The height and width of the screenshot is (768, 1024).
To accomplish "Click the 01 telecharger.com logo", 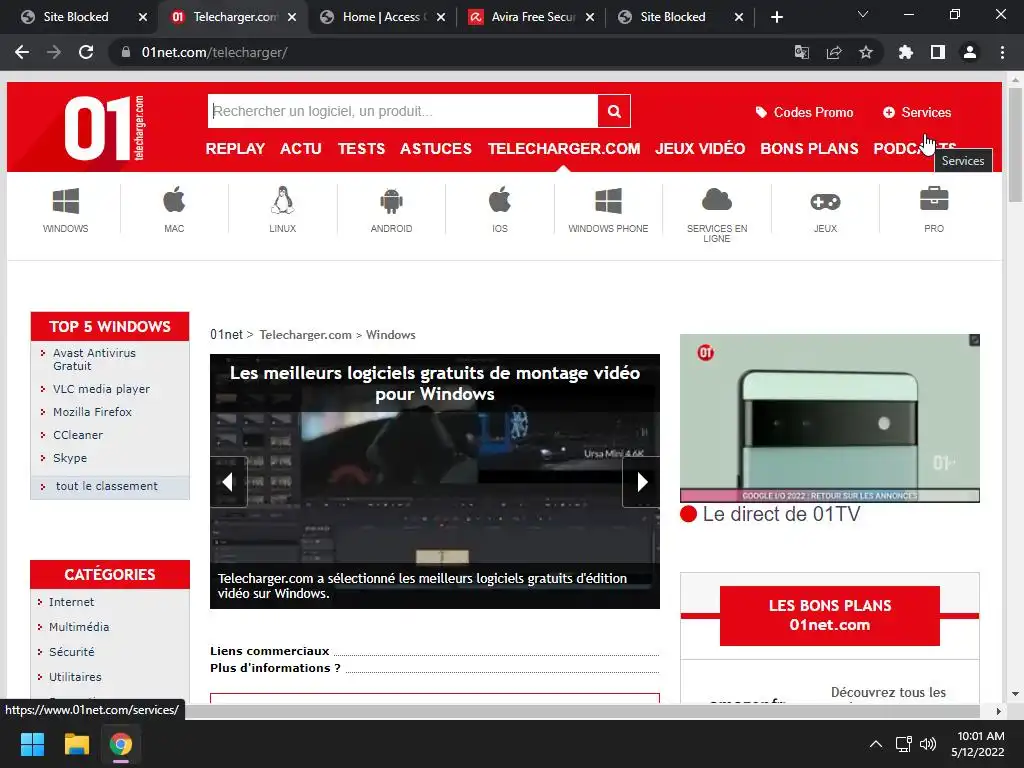I will coord(104,127).
